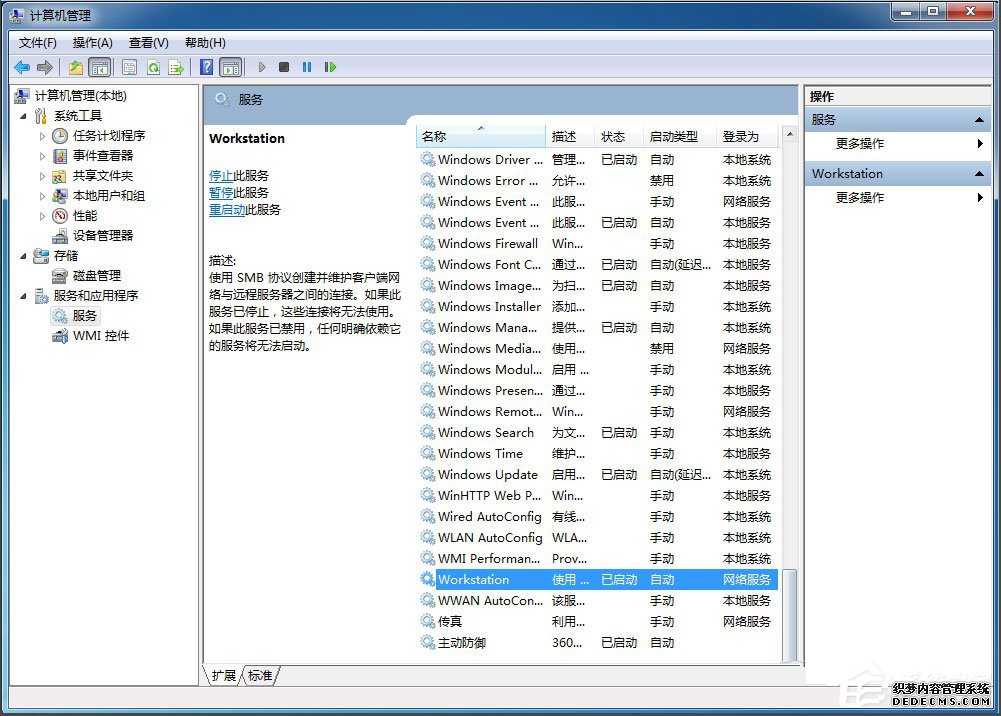Switch to the 标准 tab
Image resolution: width=1001 pixels, height=716 pixels.
point(260,675)
